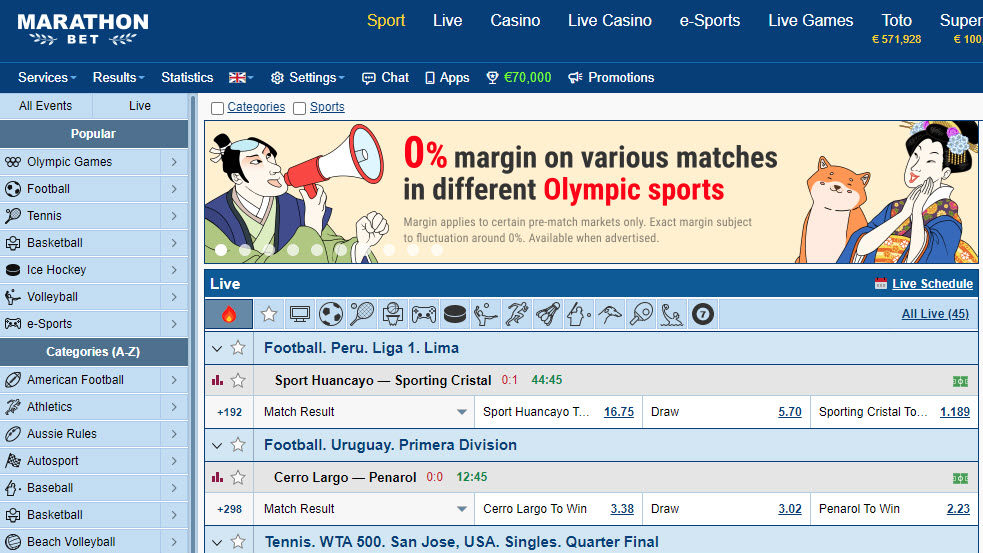The image size is (983, 553).
Task: Filter live events by baseball batter icon
Action: coord(579,314)
